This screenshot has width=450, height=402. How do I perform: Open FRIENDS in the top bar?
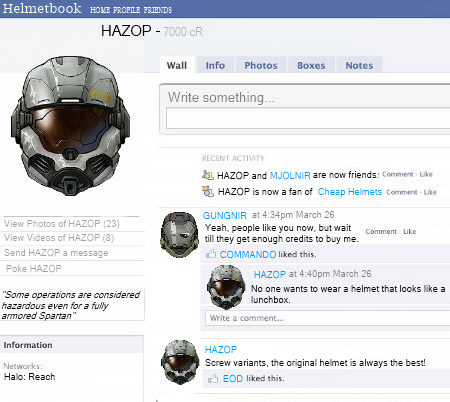(158, 10)
